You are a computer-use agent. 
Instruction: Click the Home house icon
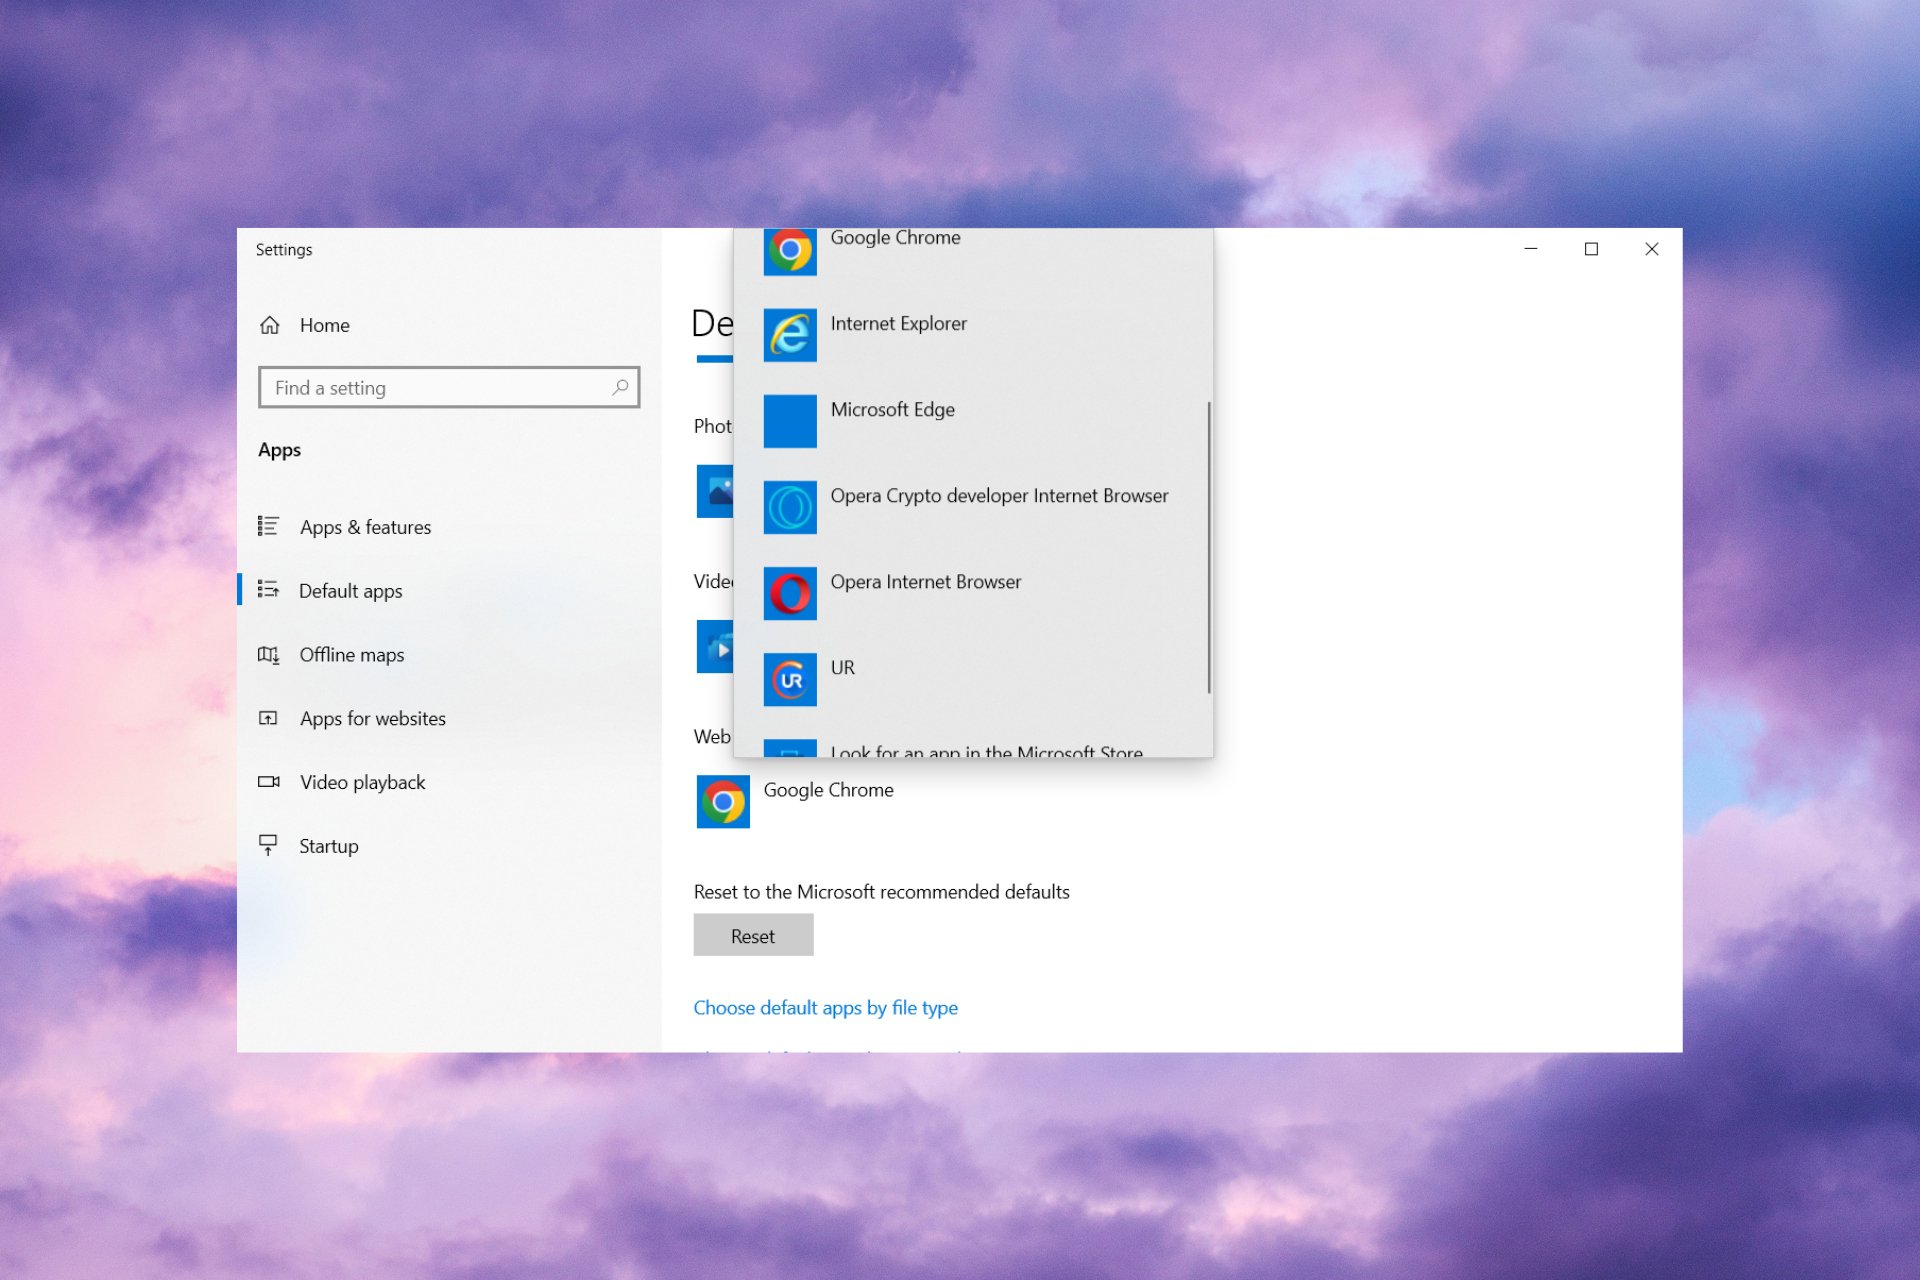269,325
